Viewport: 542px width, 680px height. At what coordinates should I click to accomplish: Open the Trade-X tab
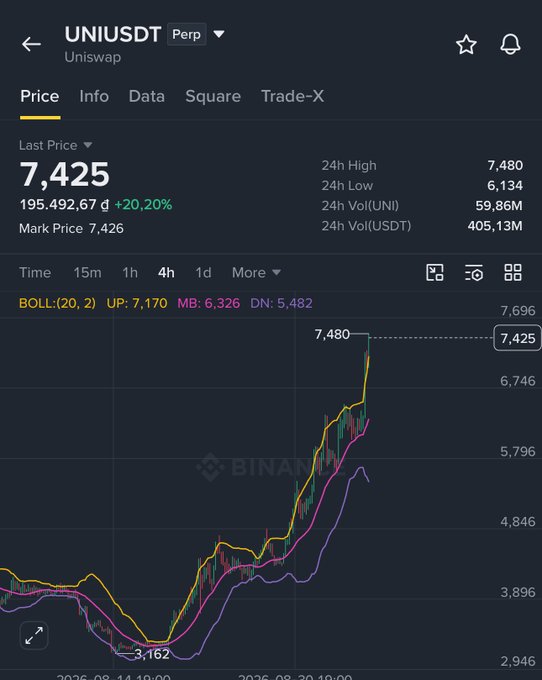coord(292,96)
